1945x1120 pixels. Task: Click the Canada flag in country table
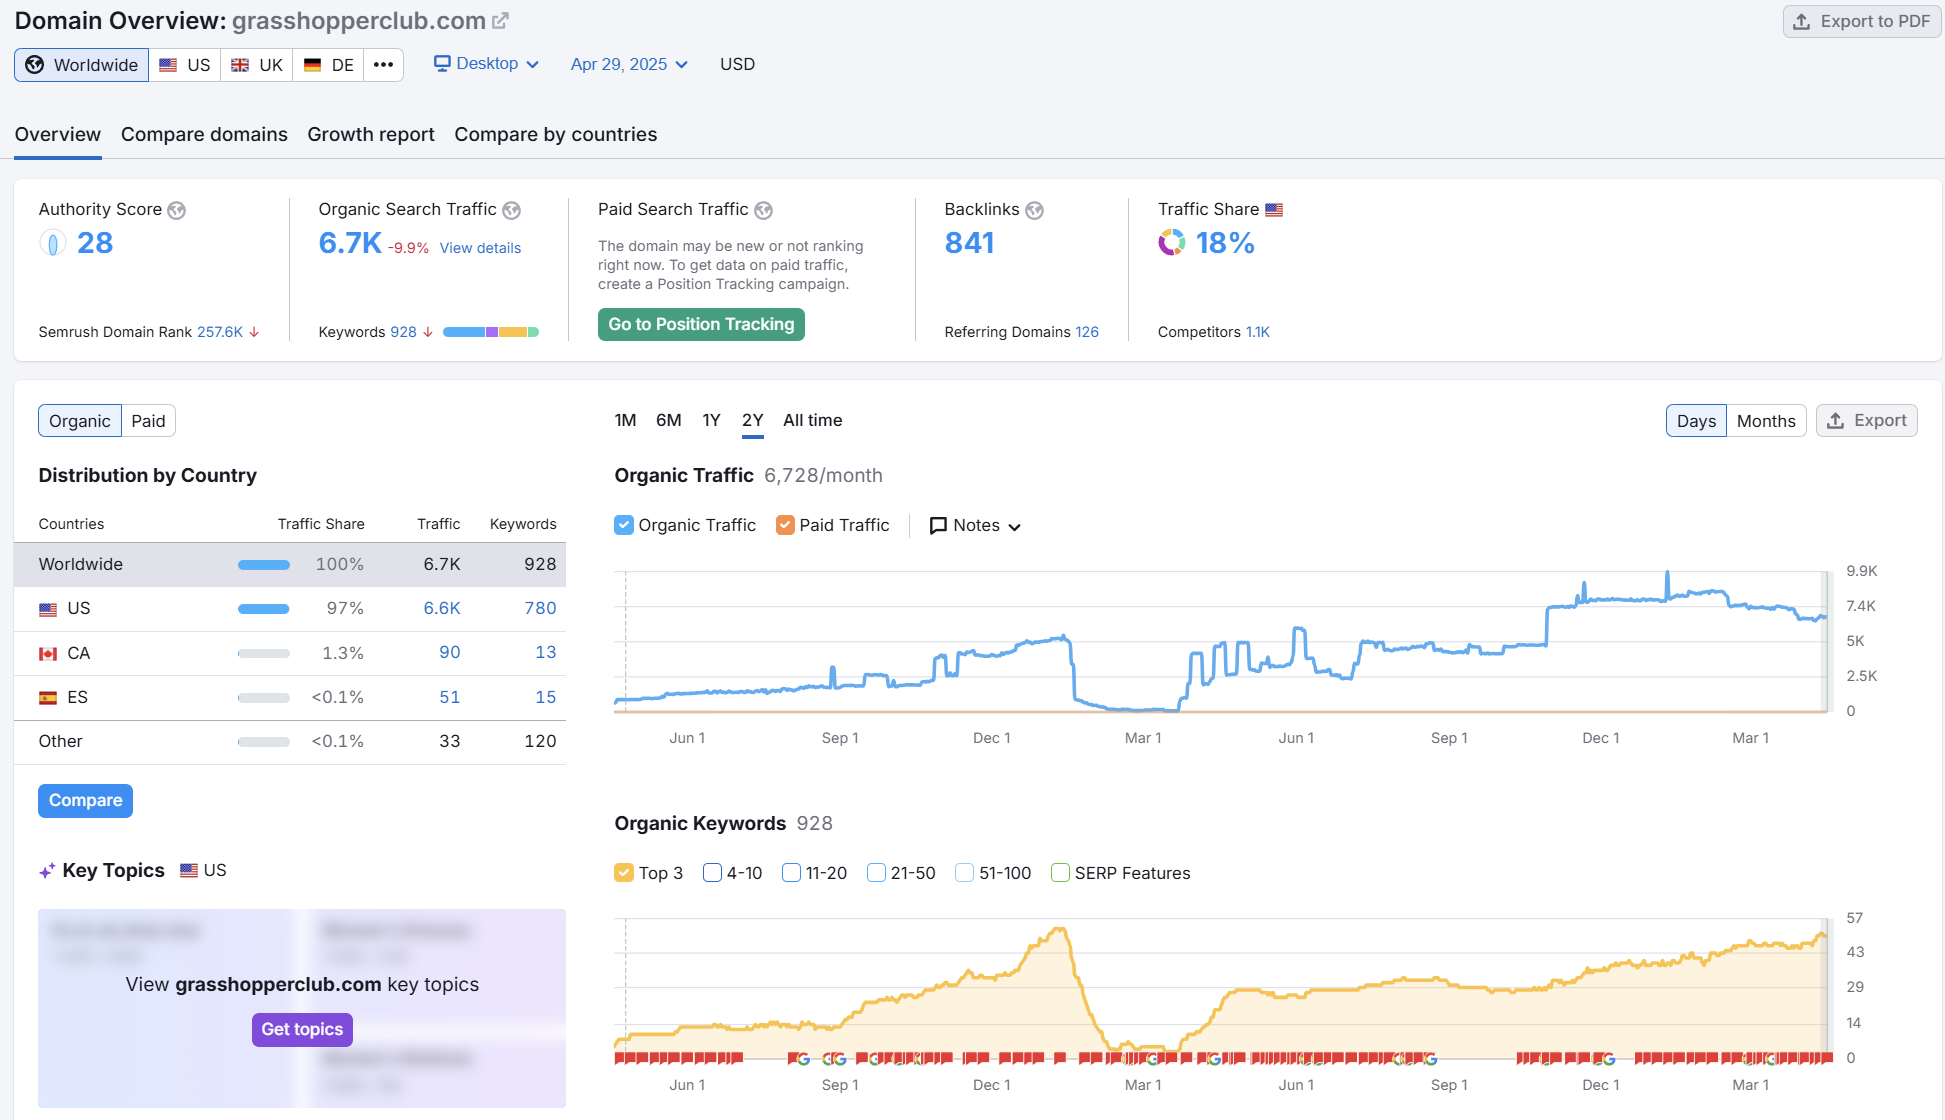pos(48,654)
